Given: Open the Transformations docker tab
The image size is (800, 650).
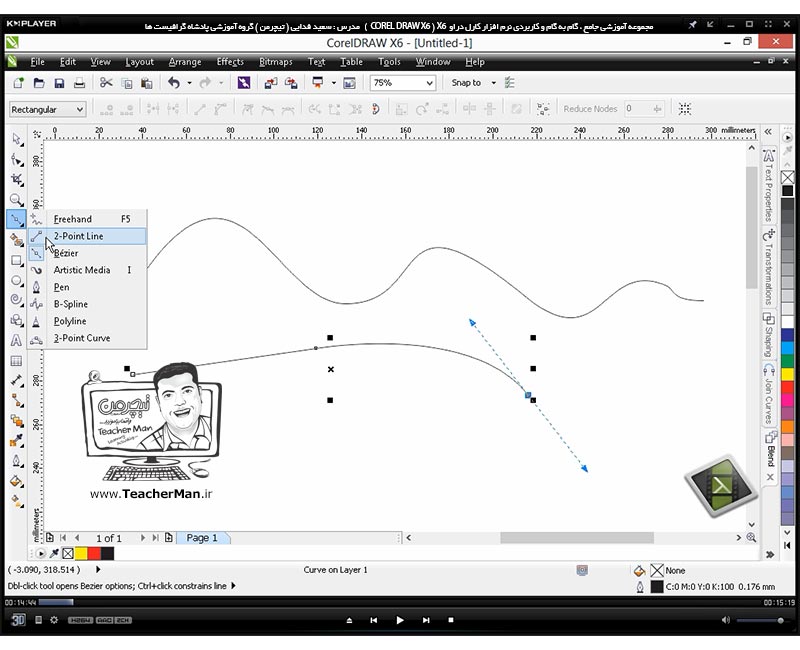Looking at the screenshot, I should 769,267.
